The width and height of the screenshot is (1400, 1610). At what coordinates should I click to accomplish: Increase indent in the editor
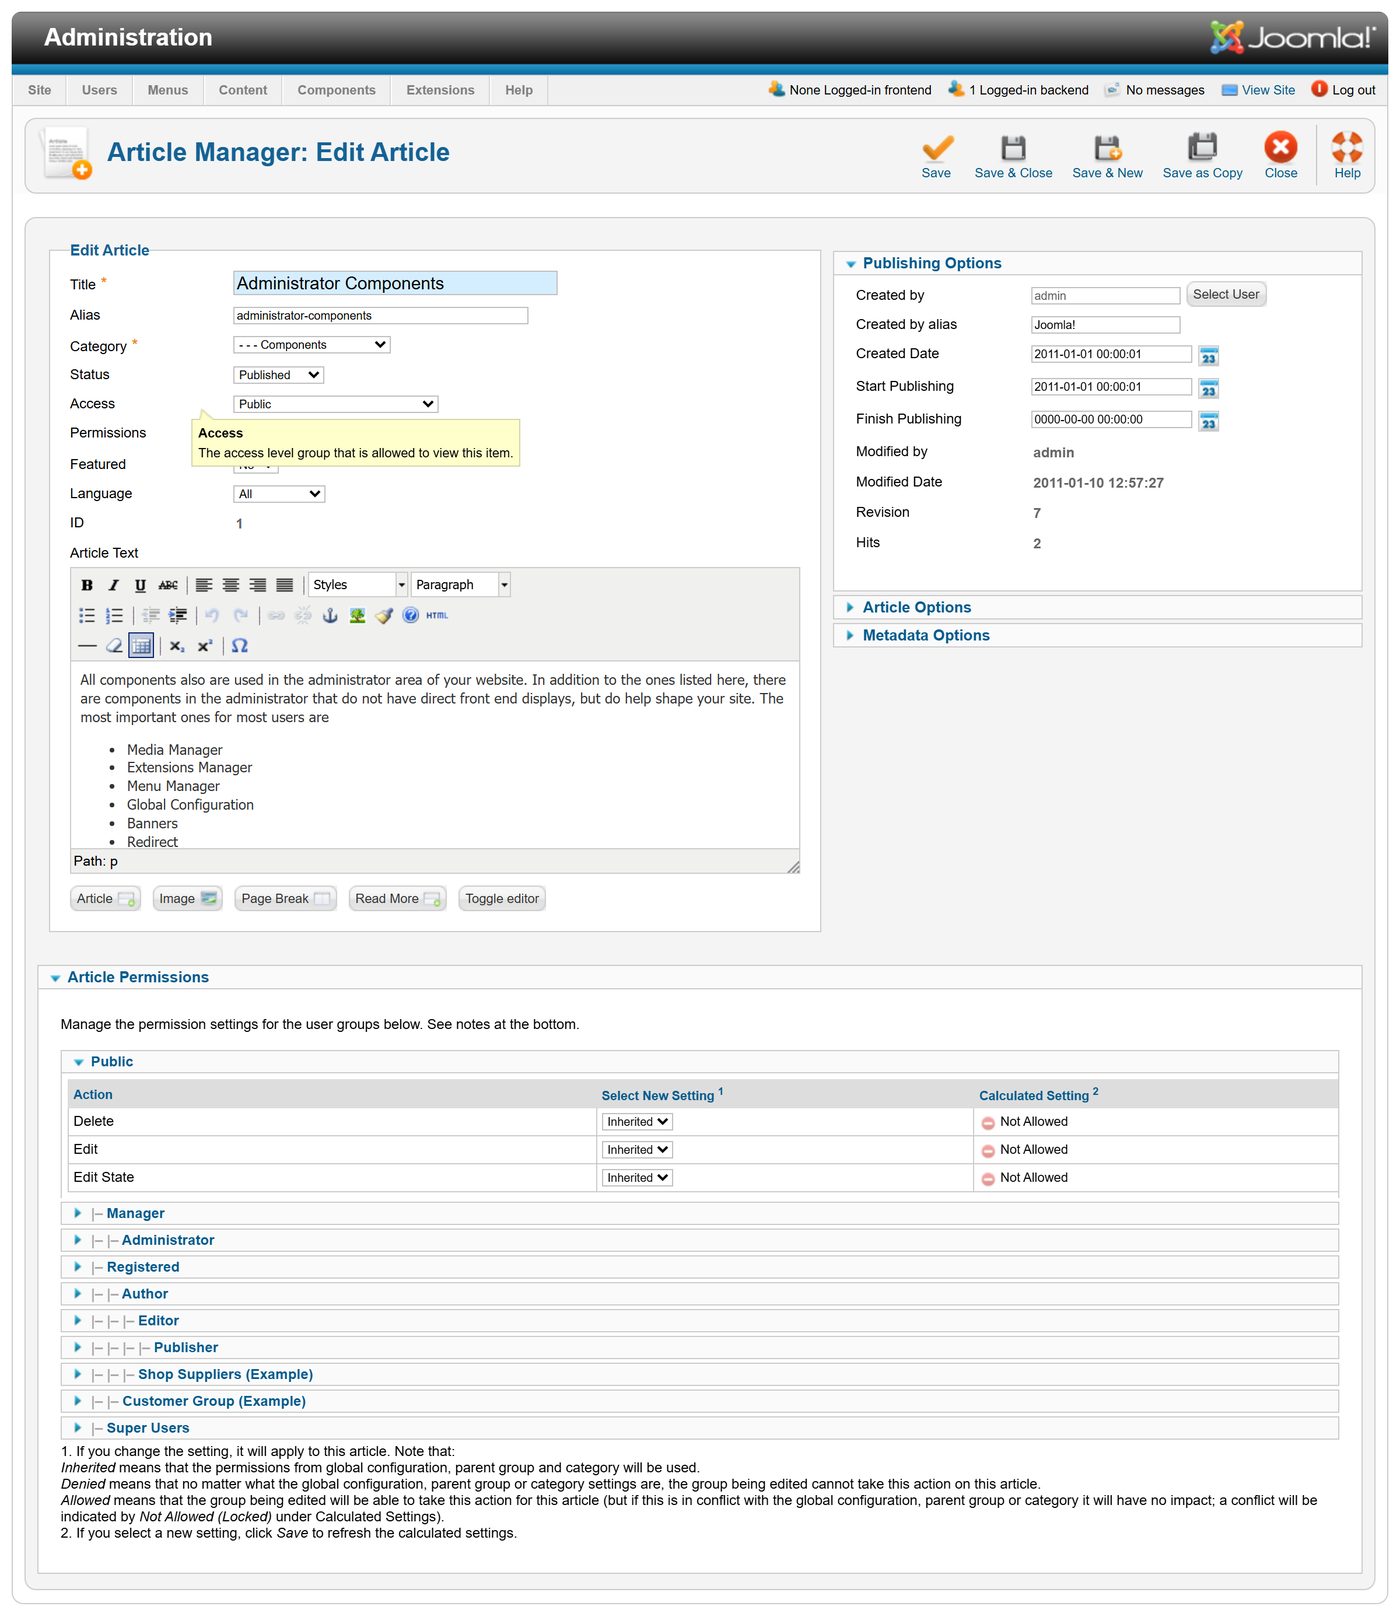pyautogui.click(x=178, y=616)
